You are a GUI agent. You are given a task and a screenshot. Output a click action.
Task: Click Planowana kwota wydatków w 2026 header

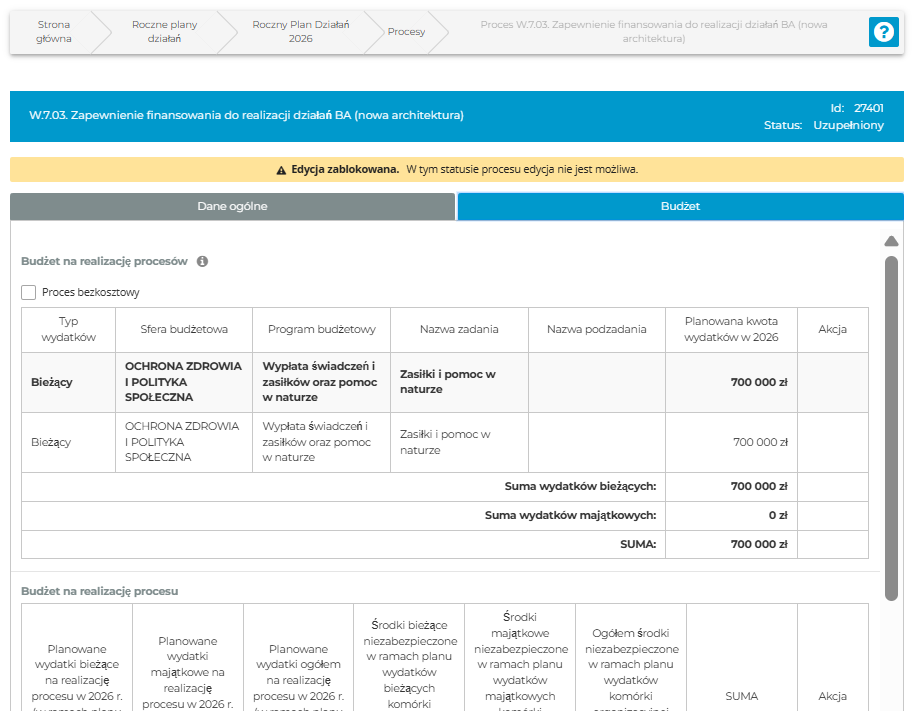point(730,329)
